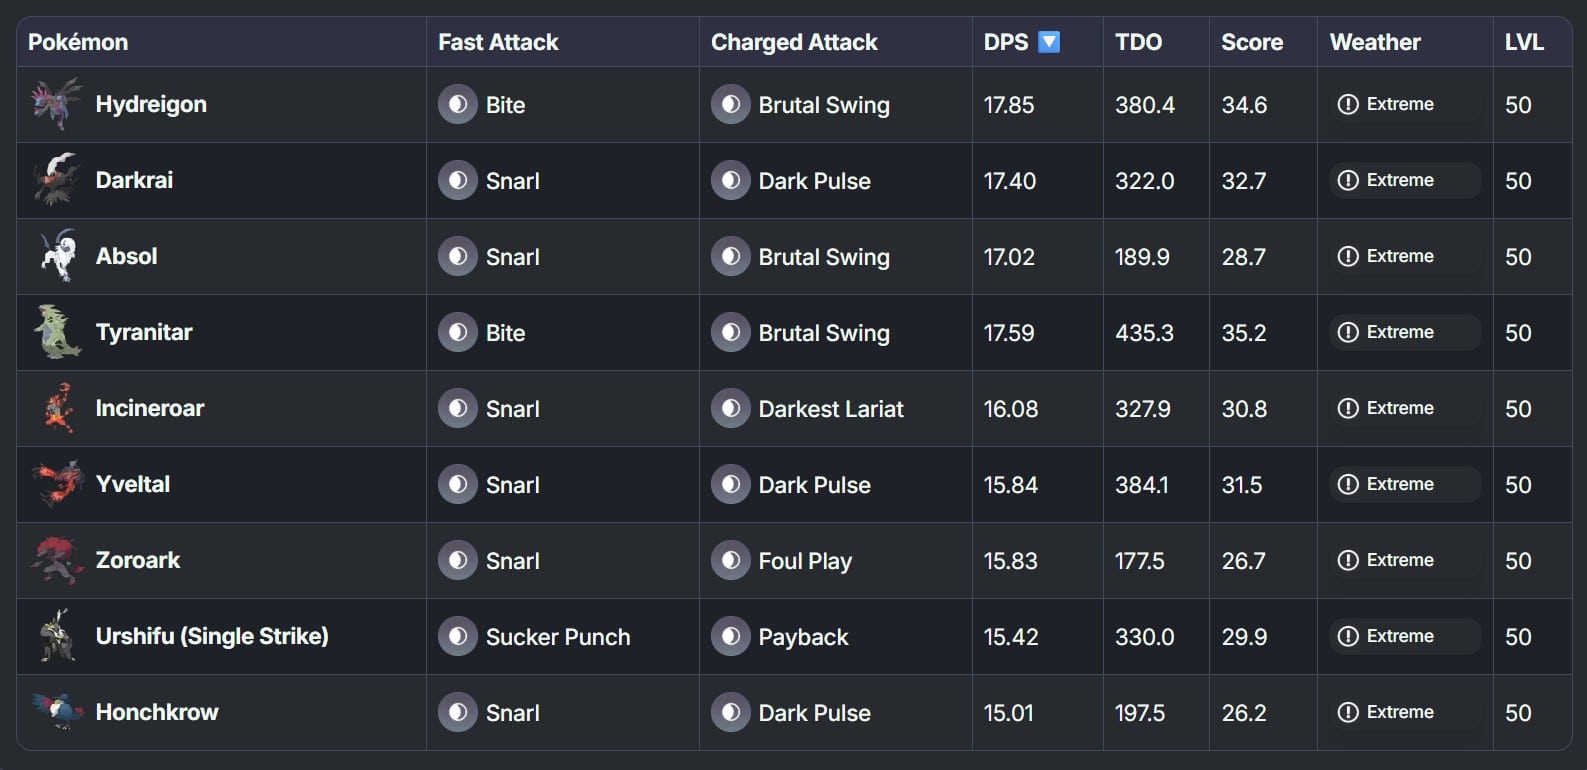
Task: Click the Yveltal sprite icon
Action: pyautogui.click(x=57, y=484)
